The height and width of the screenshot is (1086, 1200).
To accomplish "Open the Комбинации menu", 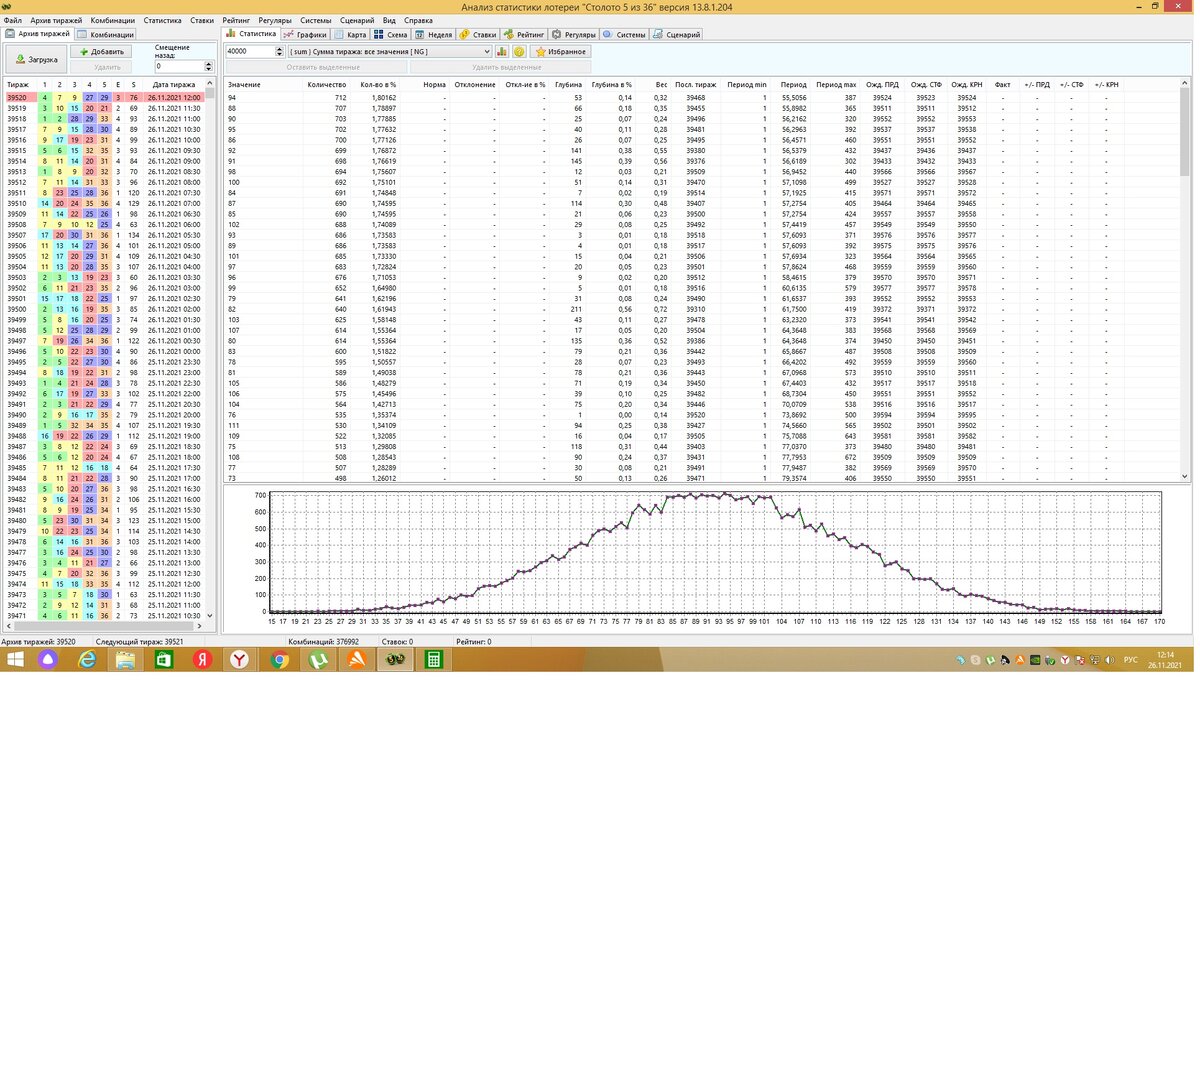I will [113, 20].
